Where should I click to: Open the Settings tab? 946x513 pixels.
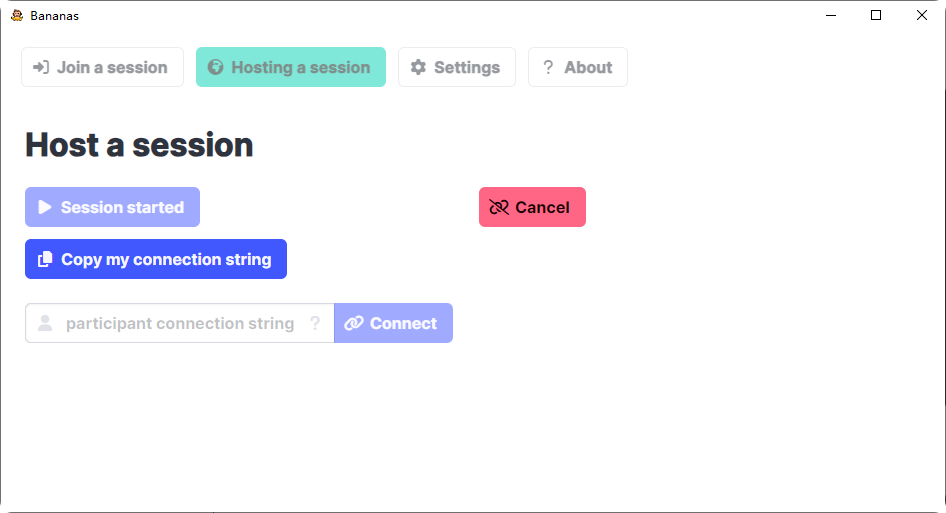pyautogui.click(x=457, y=68)
